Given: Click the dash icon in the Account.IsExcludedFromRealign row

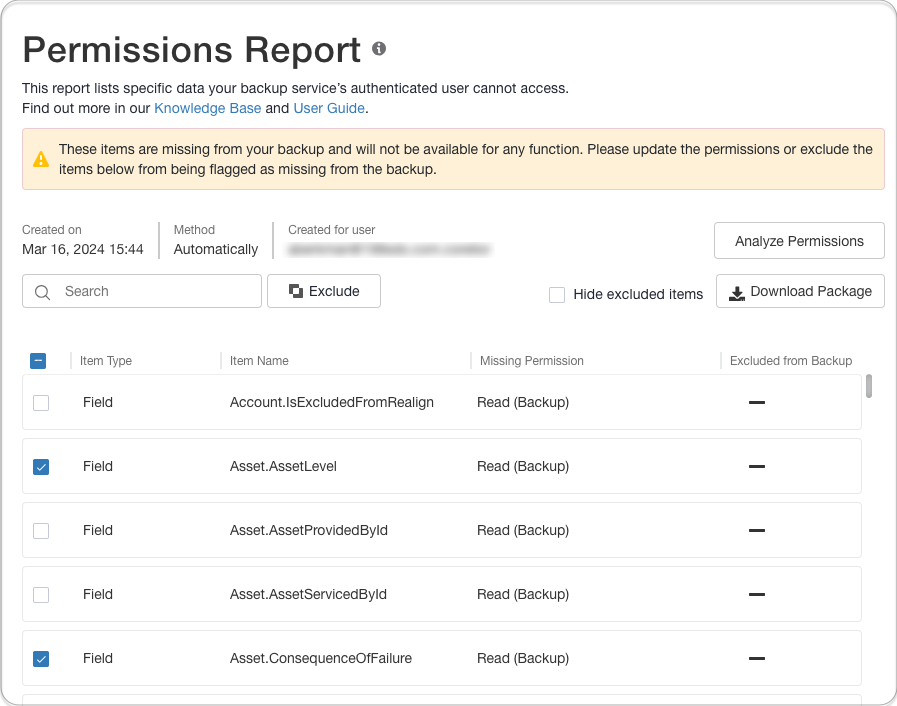Looking at the screenshot, I should 757,402.
